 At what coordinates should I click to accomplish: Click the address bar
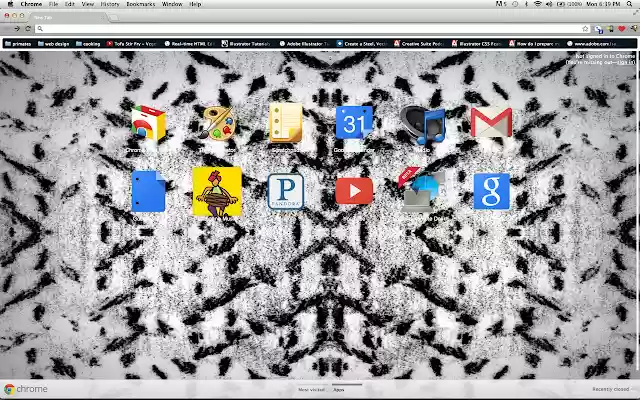coord(312,29)
